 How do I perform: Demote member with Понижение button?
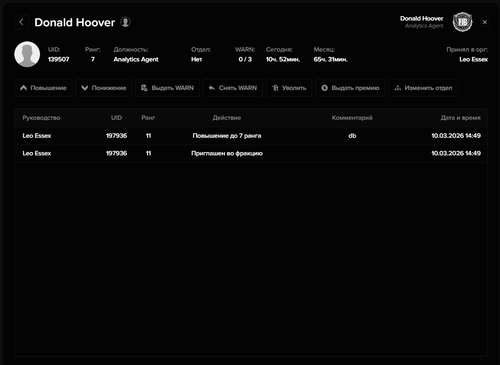[104, 88]
